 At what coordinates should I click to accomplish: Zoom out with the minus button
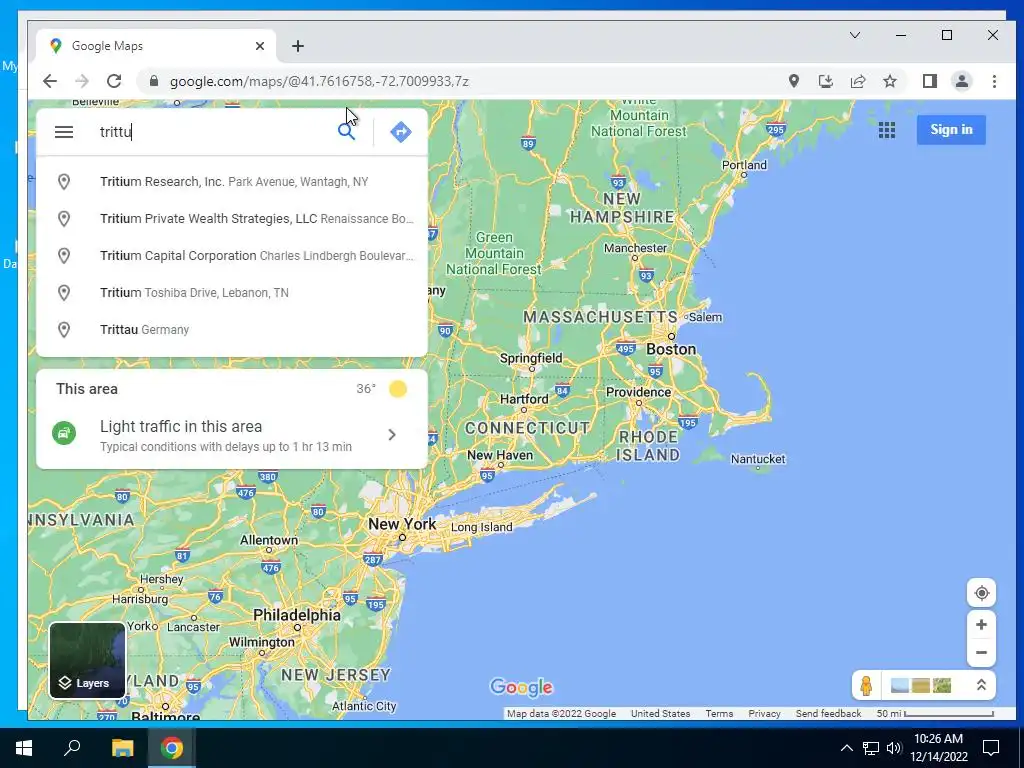(981, 652)
